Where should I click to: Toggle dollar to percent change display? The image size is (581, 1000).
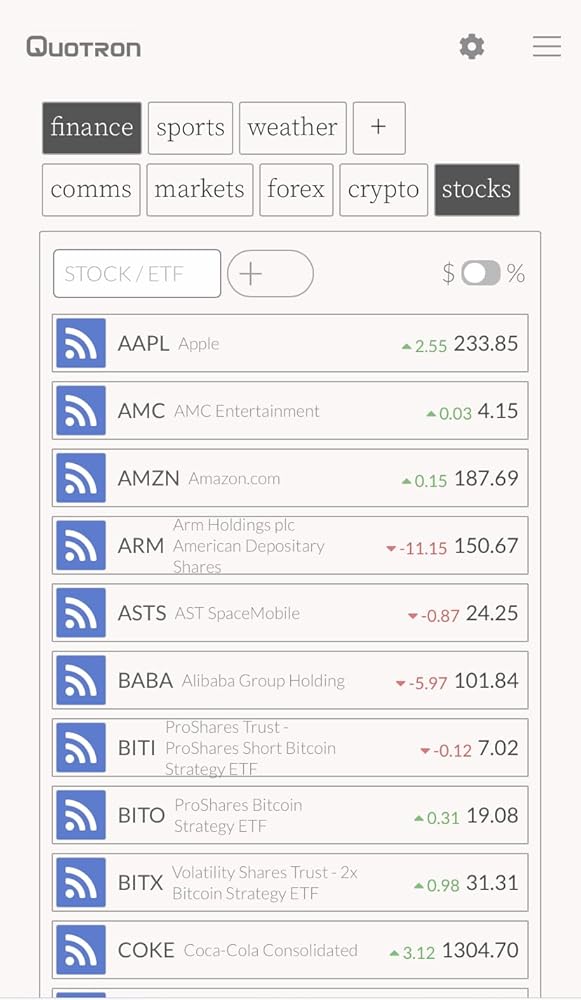[x=481, y=274]
